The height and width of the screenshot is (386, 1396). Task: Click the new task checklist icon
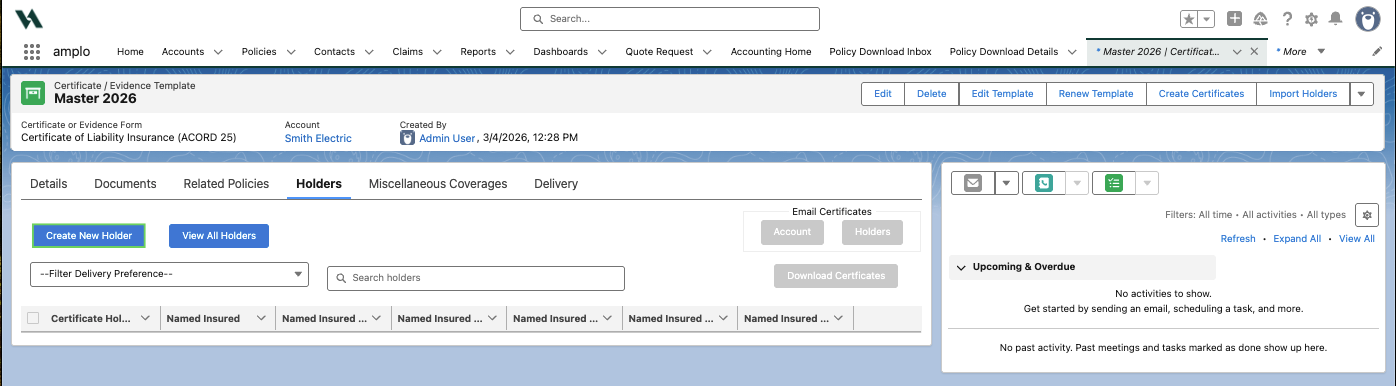(1114, 183)
